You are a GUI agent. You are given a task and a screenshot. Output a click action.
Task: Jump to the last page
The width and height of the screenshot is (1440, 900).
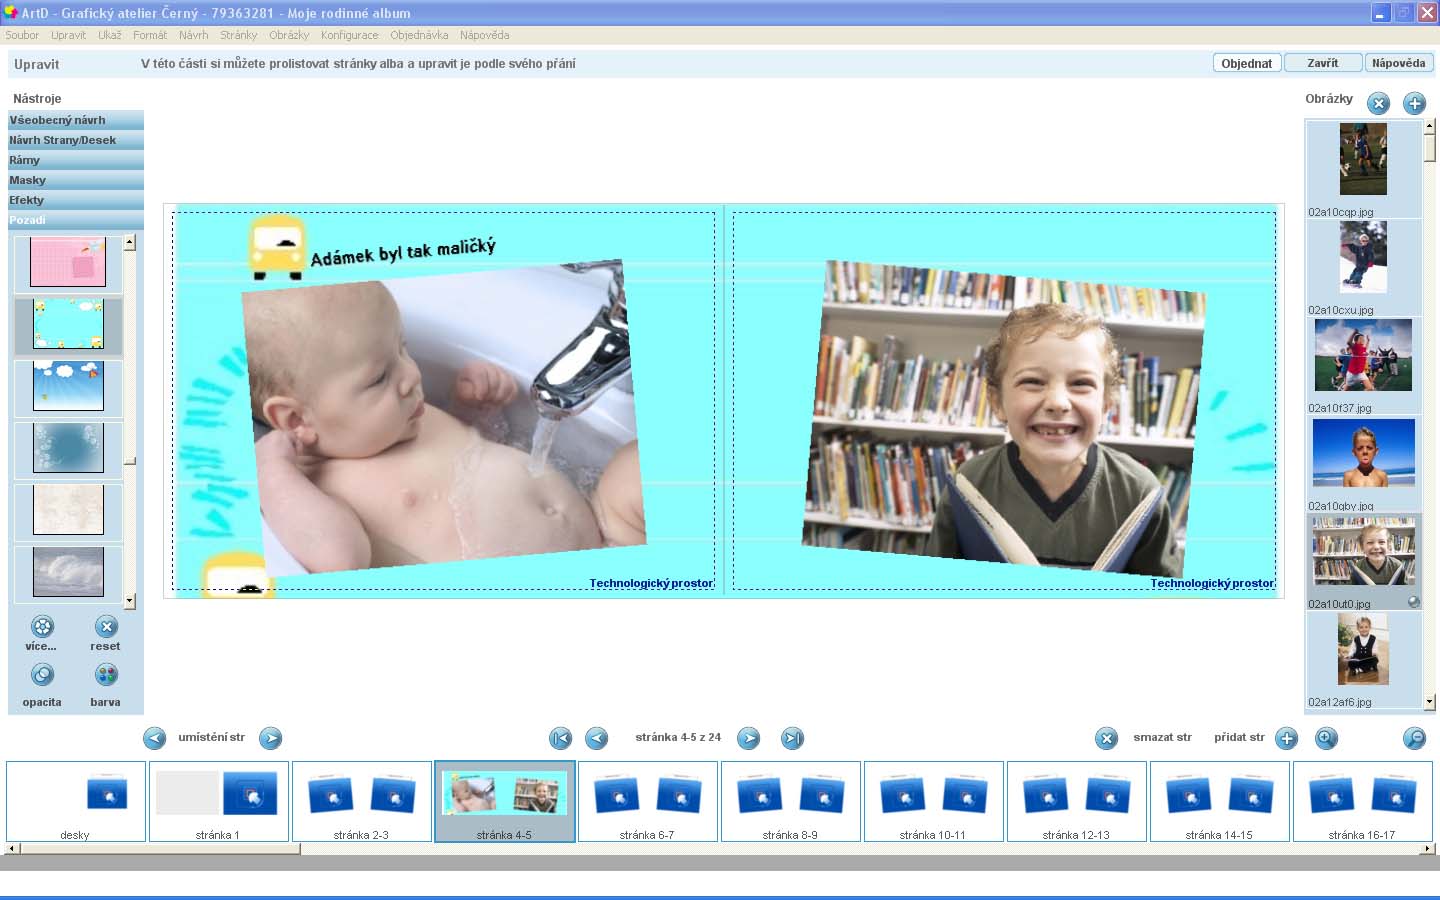(792, 739)
